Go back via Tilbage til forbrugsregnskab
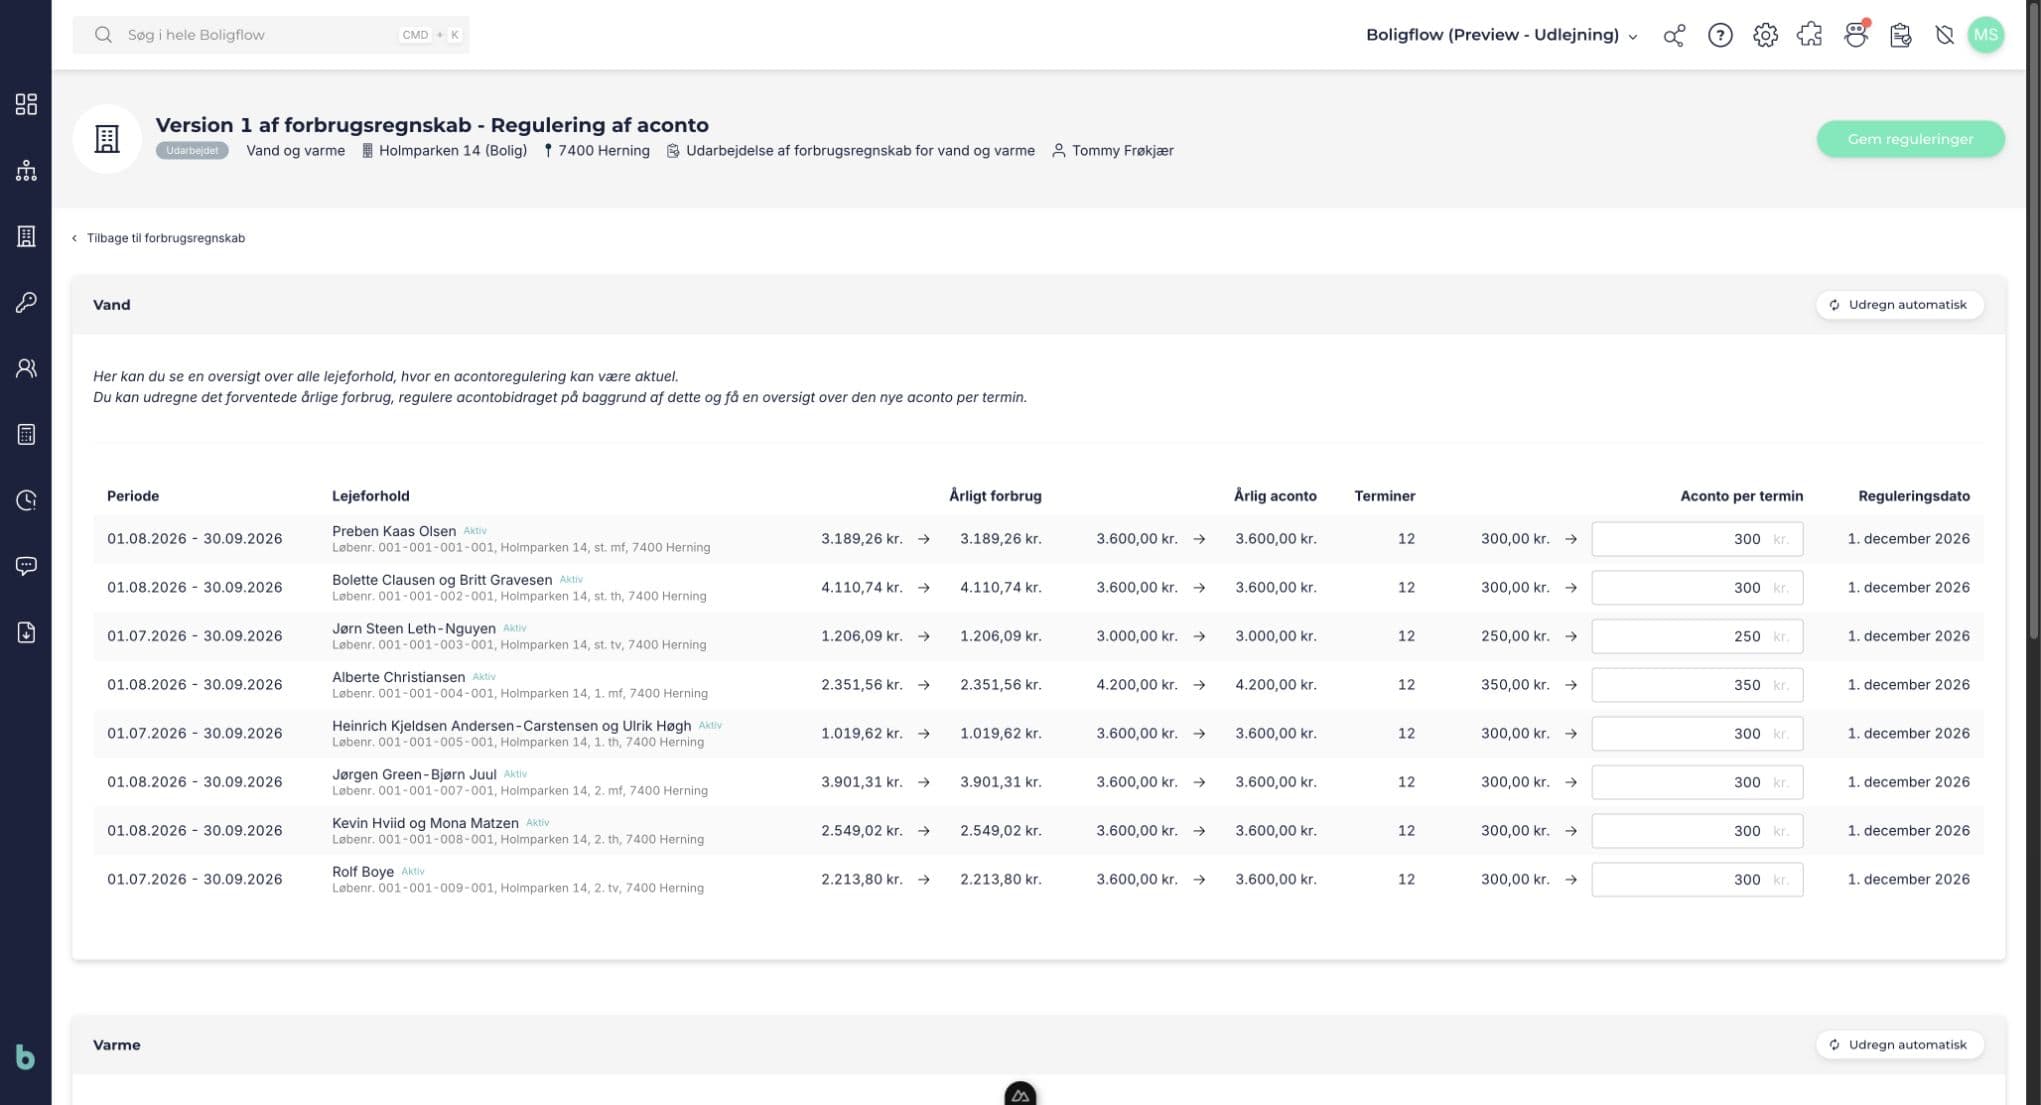The image size is (2041, 1105). point(158,238)
